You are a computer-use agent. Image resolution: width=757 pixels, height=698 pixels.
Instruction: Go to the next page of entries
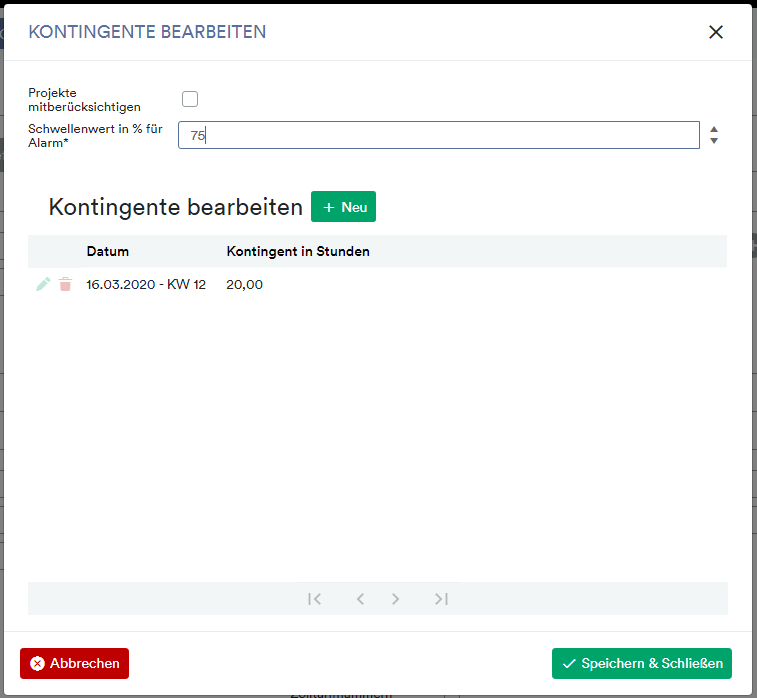coord(395,599)
